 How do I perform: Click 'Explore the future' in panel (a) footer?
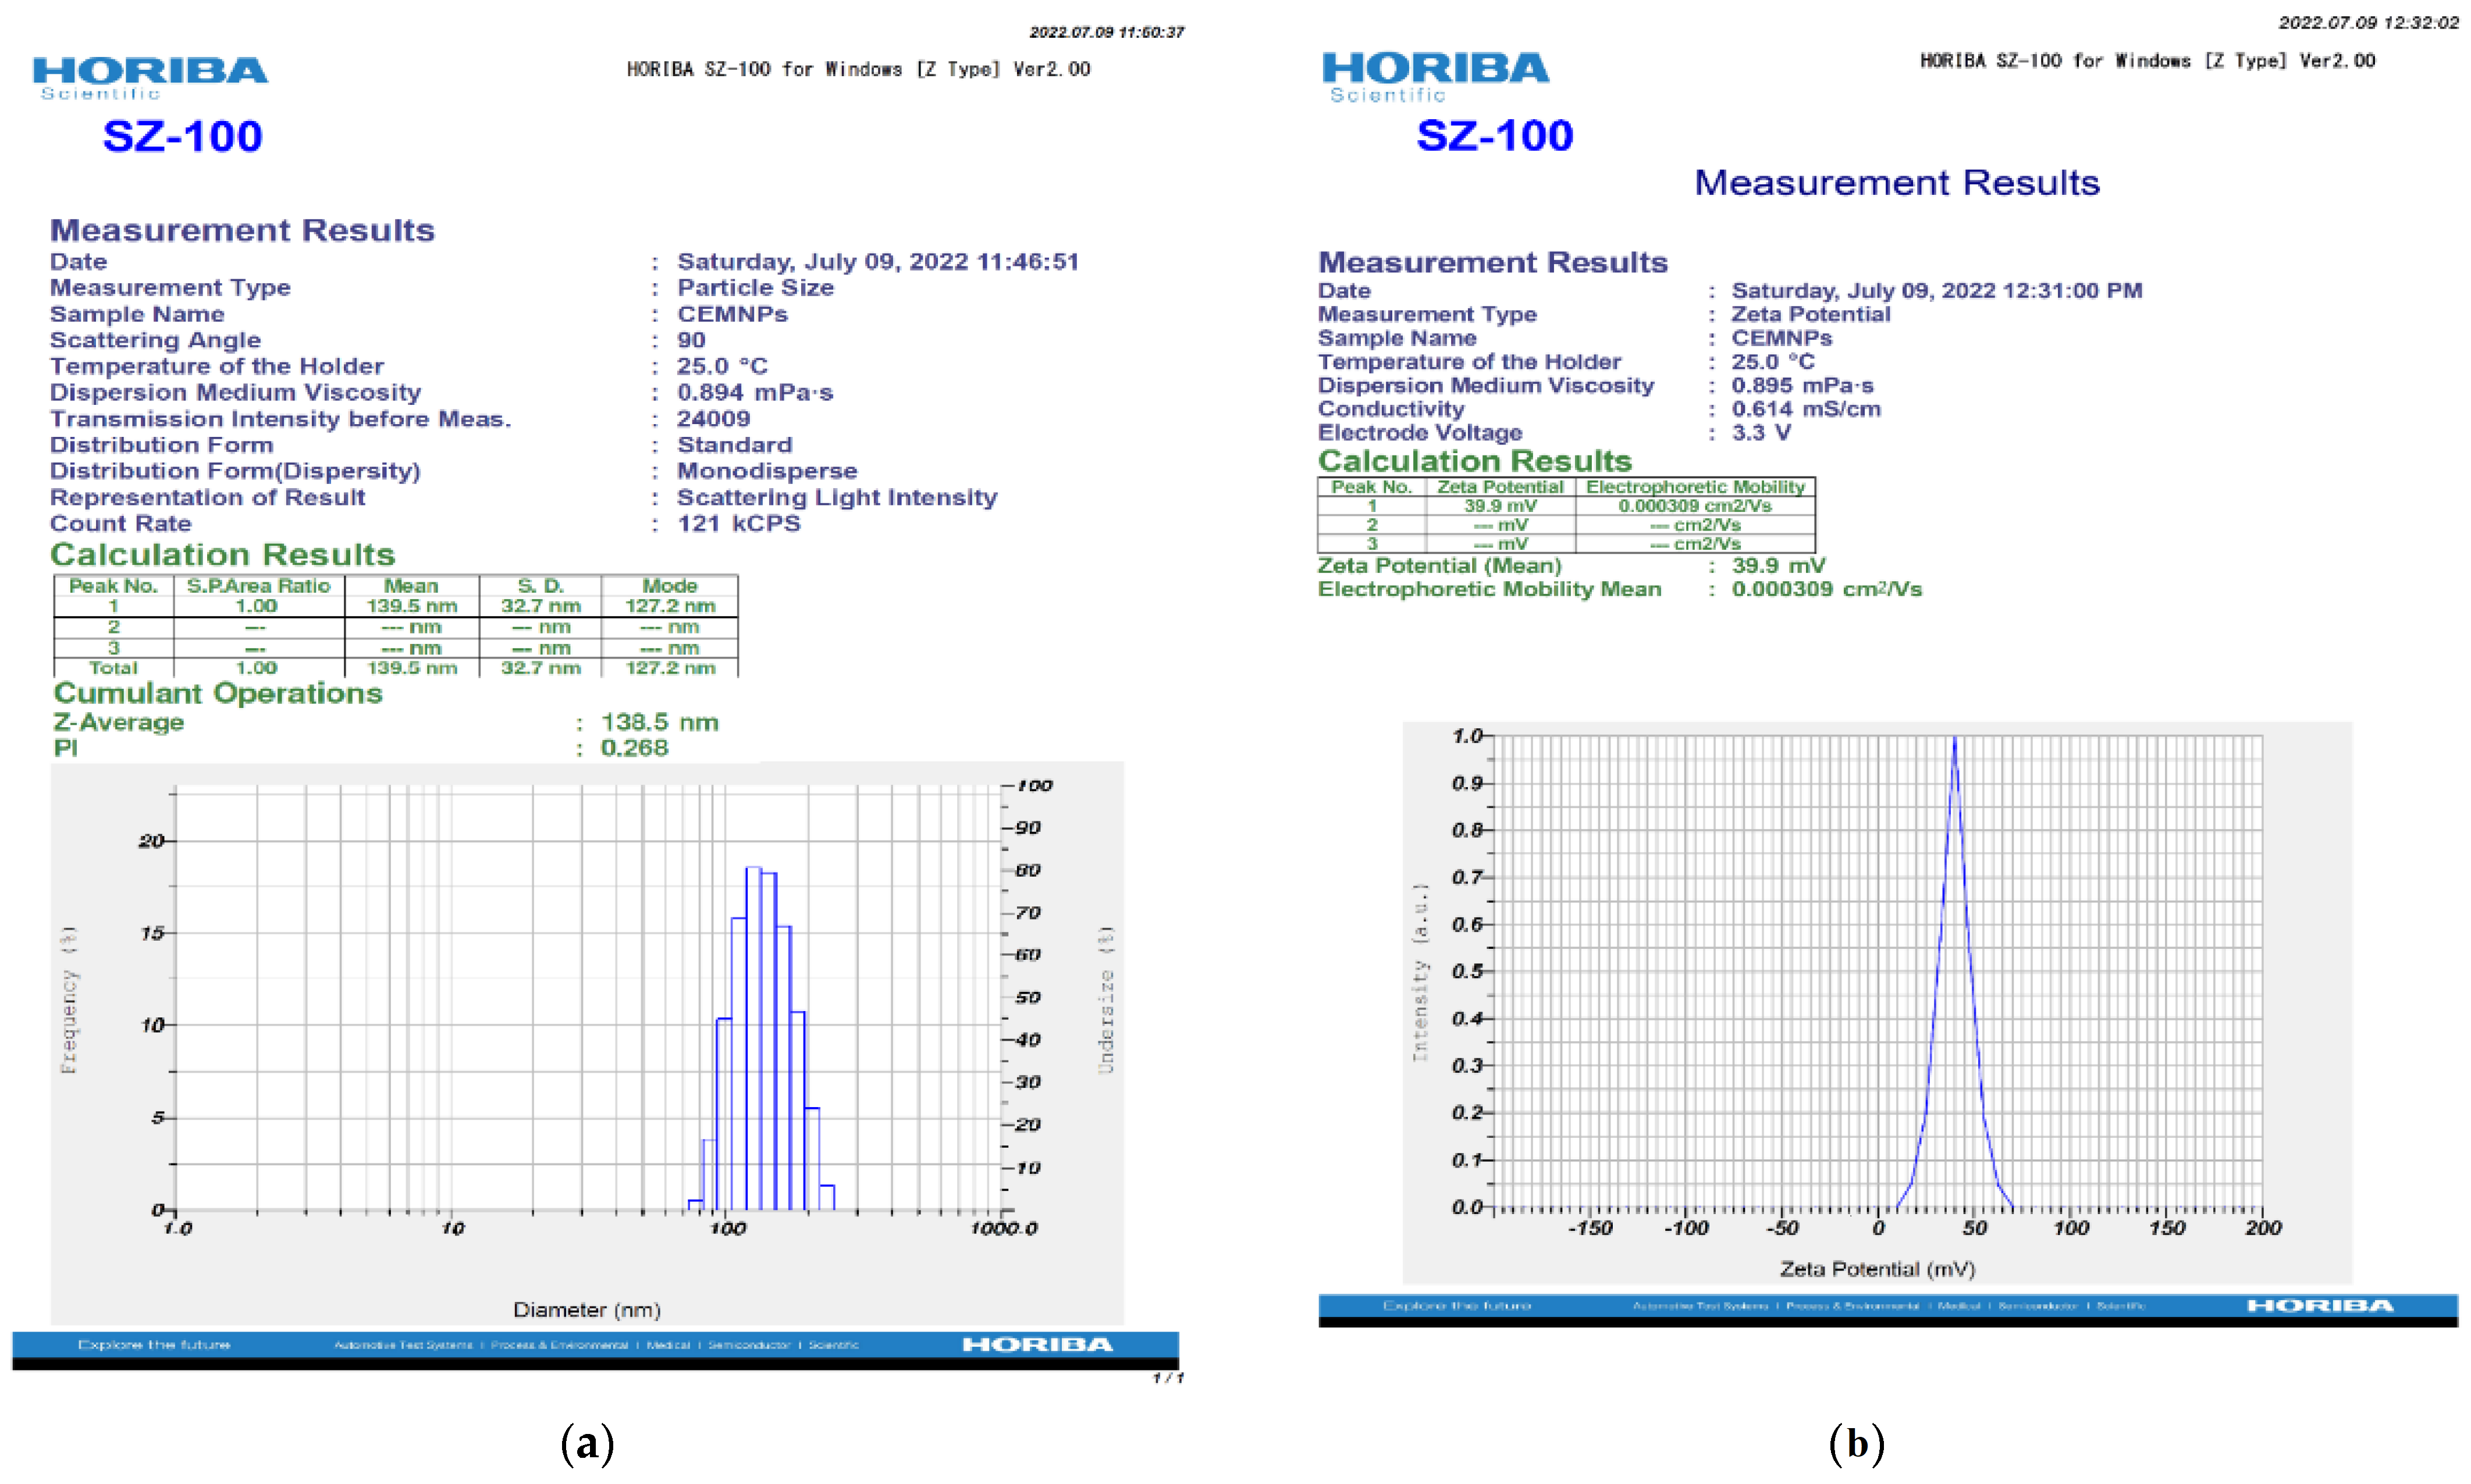[x=154, y=1345]
